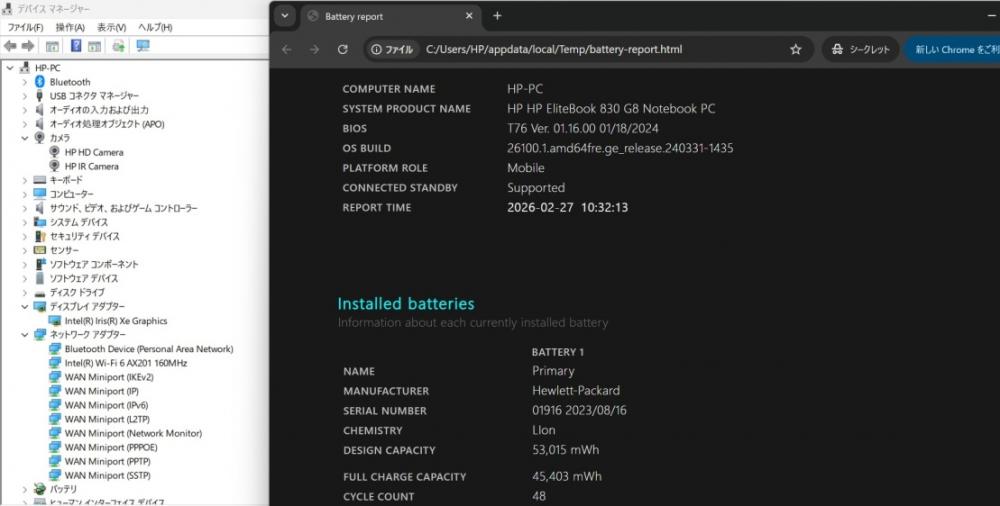Select the HP HD Camera device
Viewport: 1000px width, 506px height.
tap(94, 152)
